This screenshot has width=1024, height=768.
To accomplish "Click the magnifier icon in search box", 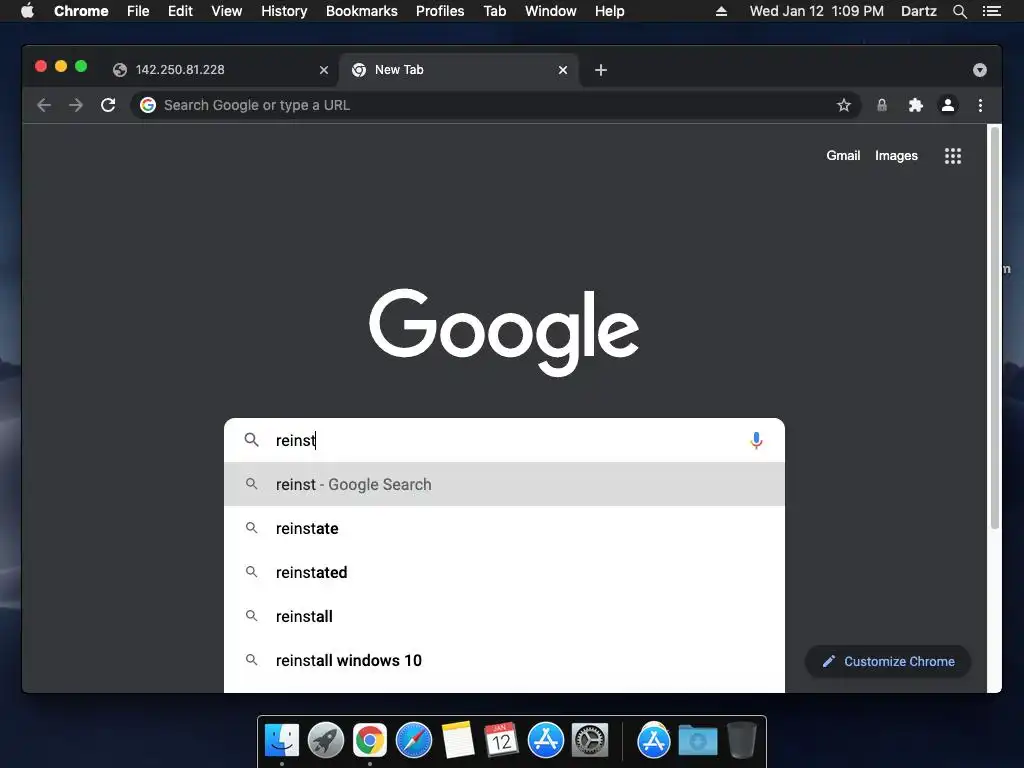I will (251, 440).
